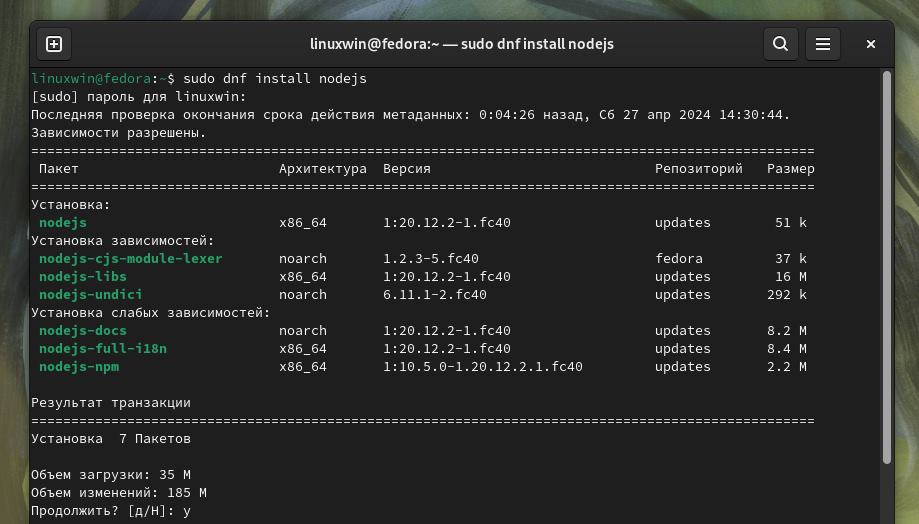Click version '6.11.1-2.fc40'
Viewport: 919px width, 524px height.
pyautogui.click(x=435, y=295)
